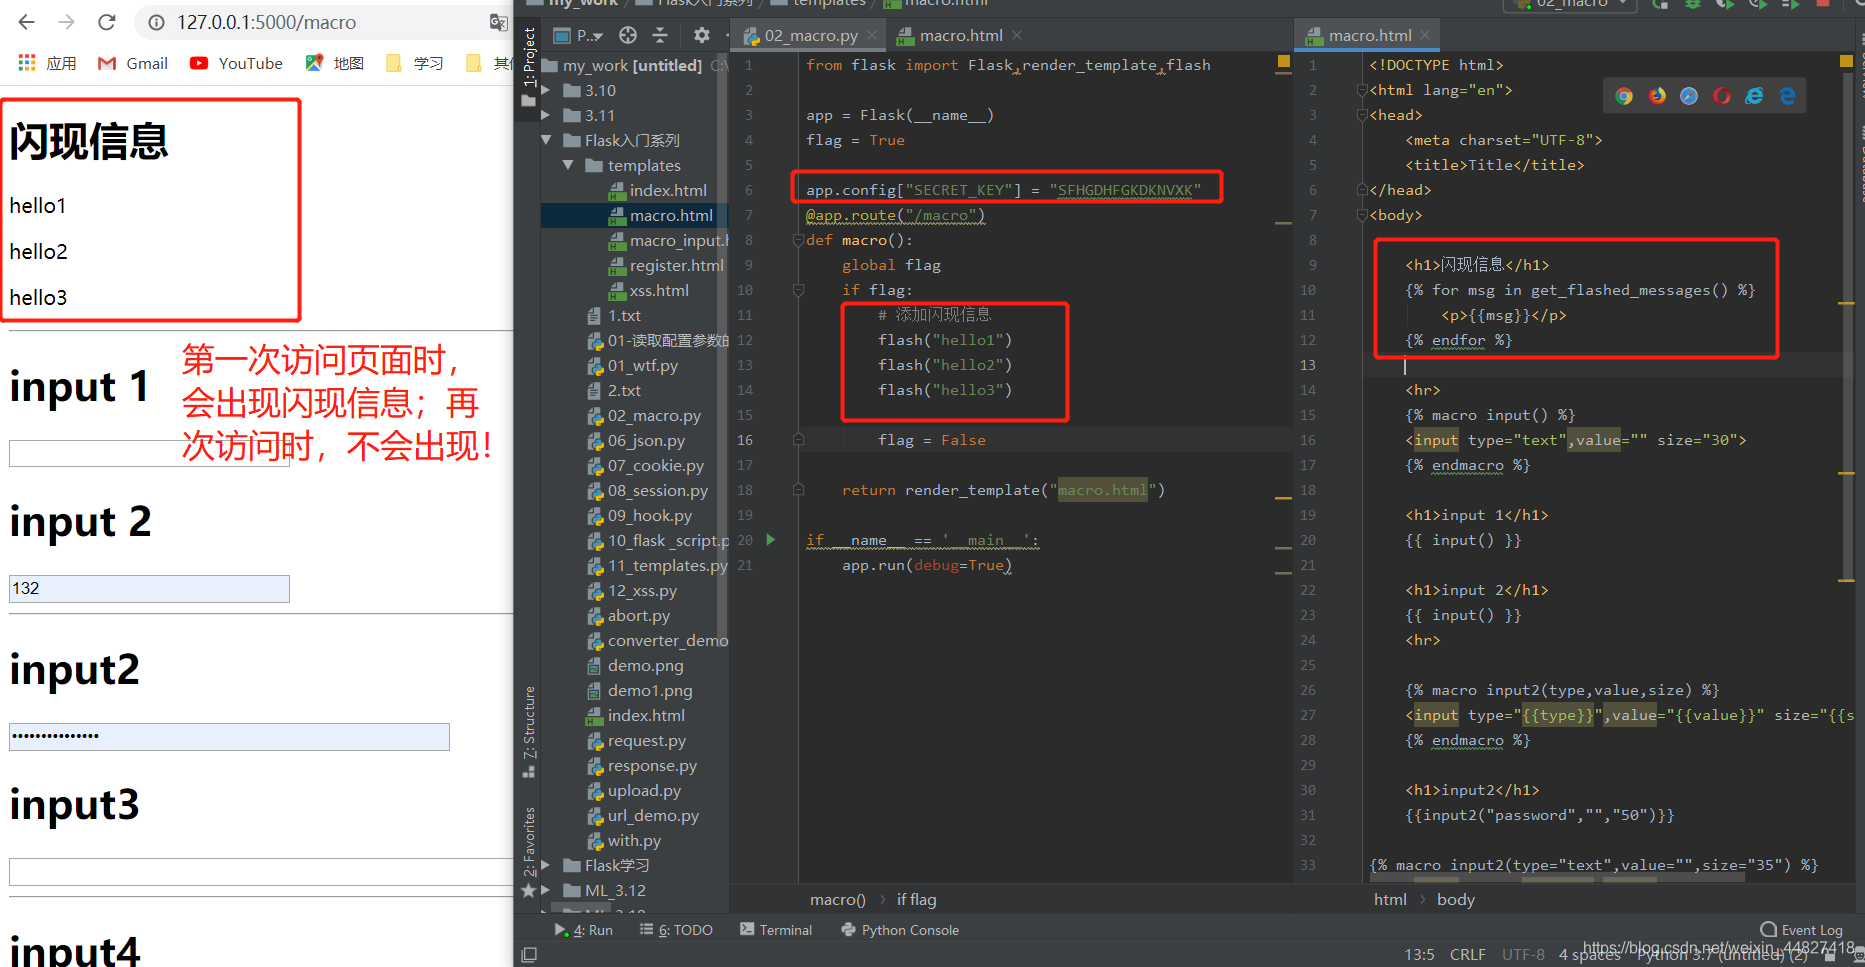The image size is (1865, 967).
Task: Fold the head tag at line 3
Action: tap(1362, 115)
